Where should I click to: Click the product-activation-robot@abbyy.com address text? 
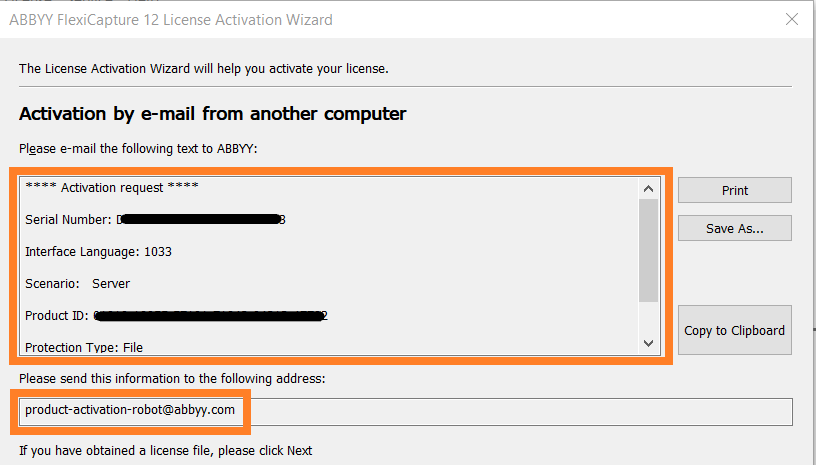130,410
